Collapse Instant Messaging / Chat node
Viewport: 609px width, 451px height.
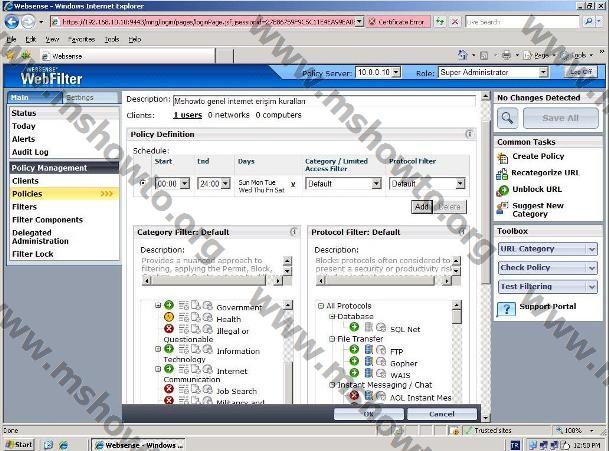332,385
